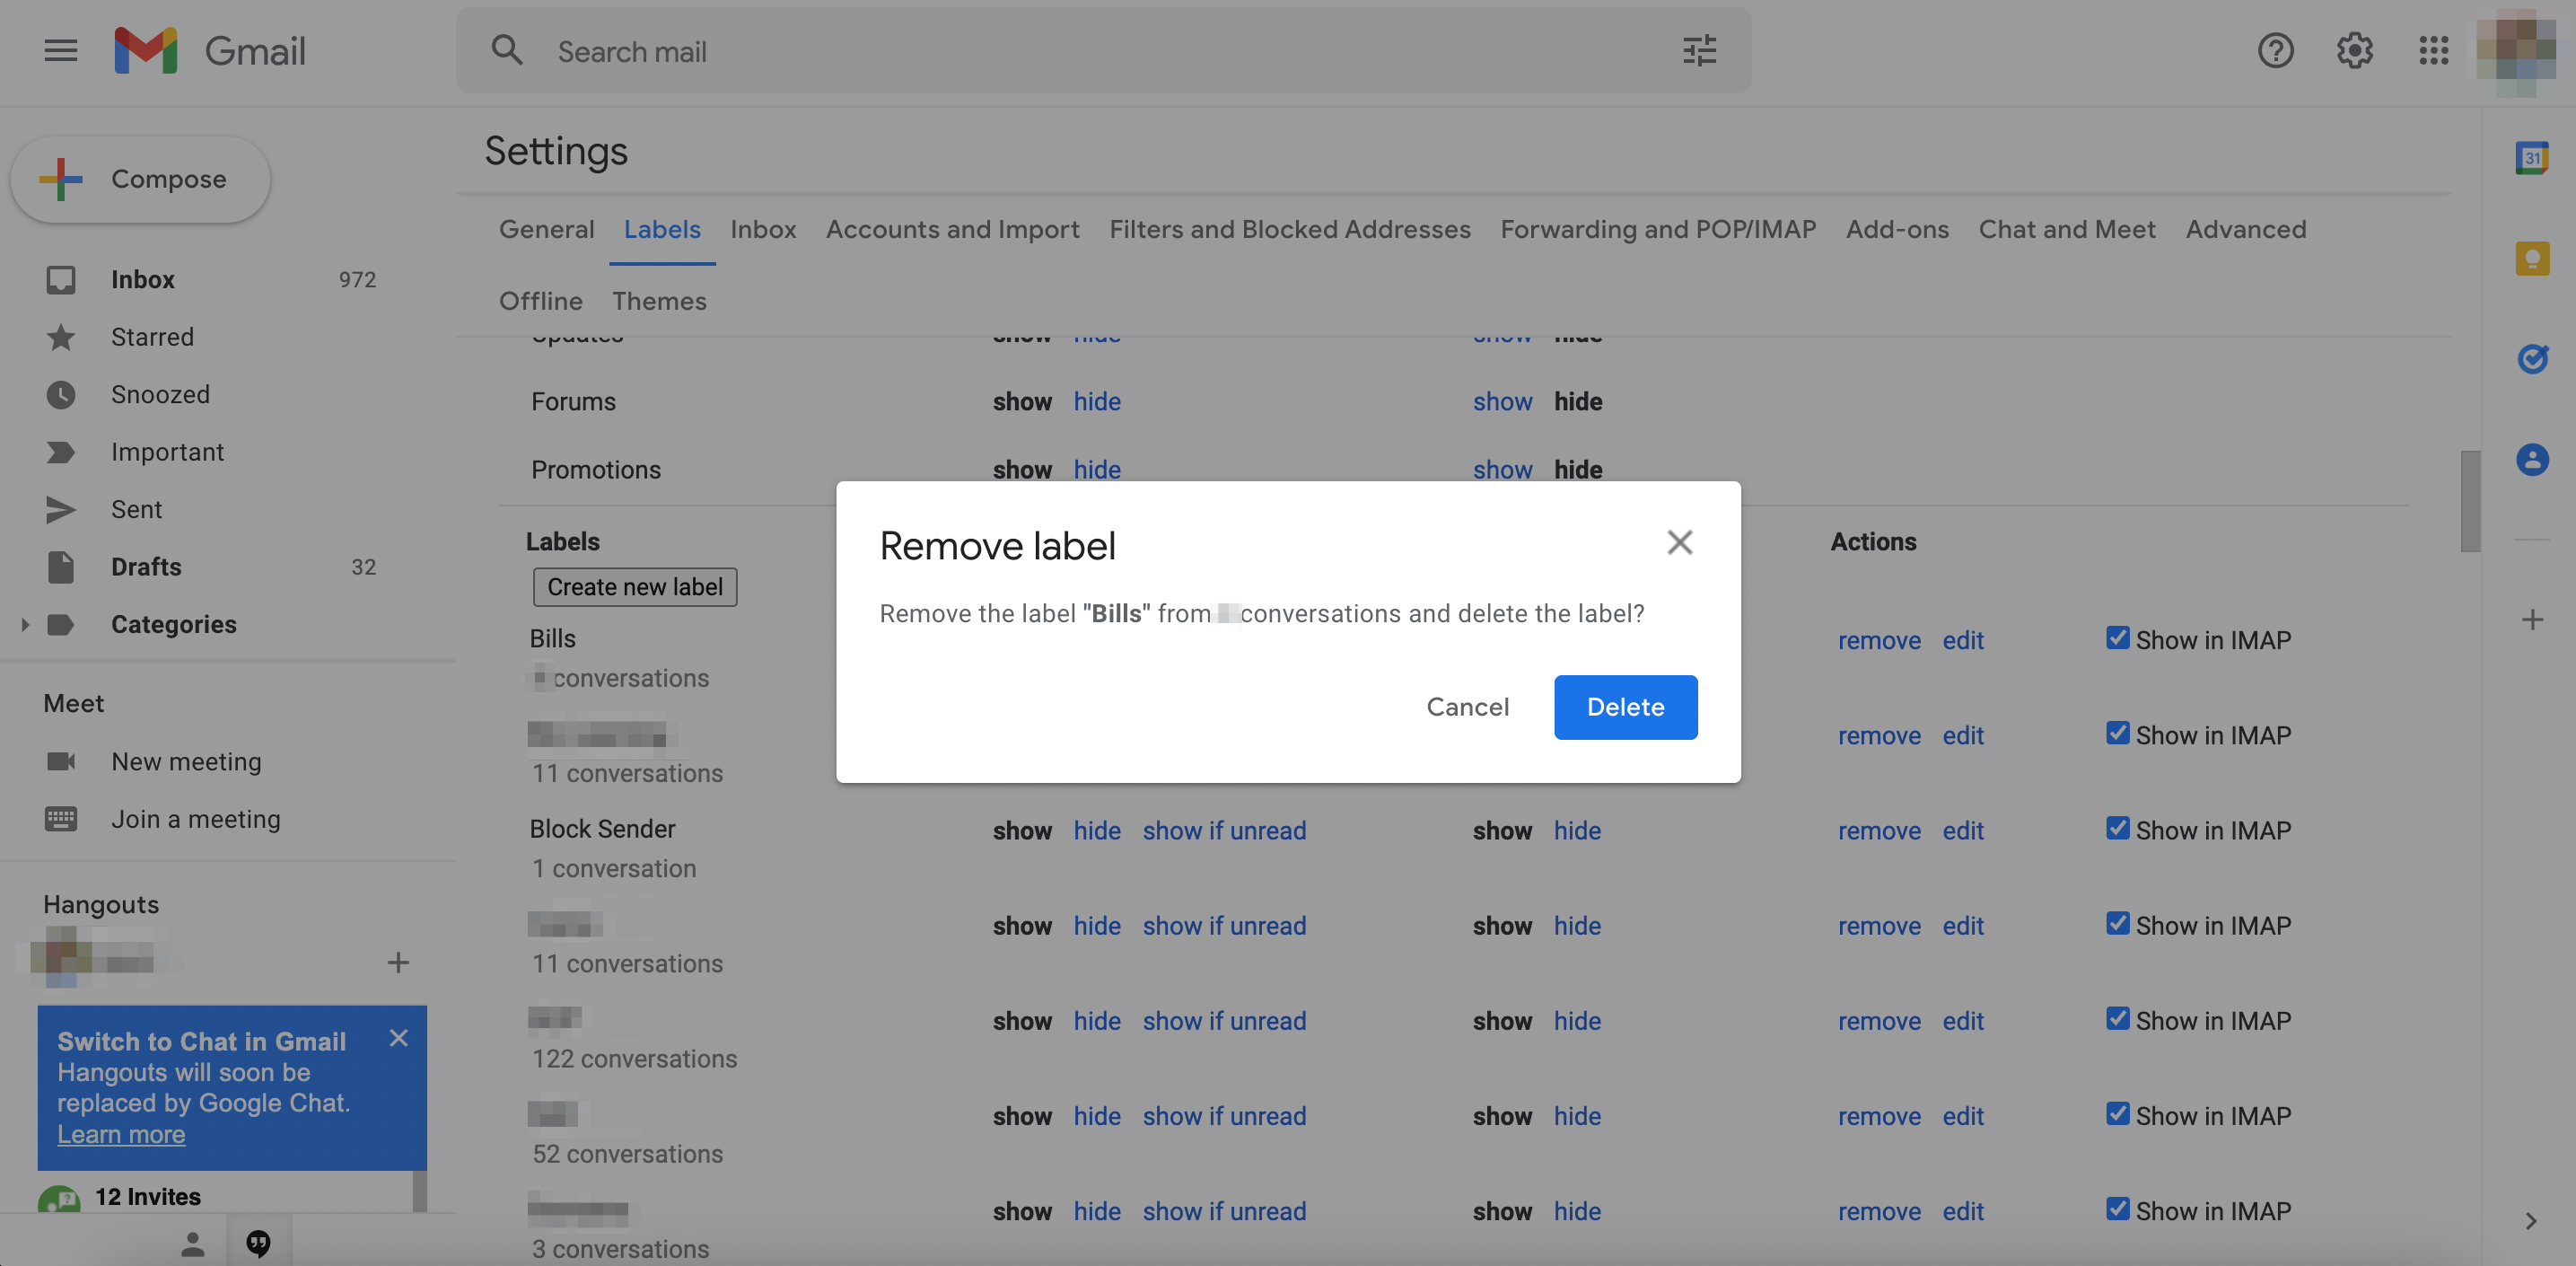
Task: Start a New meeting via camera icon
Action: pos(61,761)
